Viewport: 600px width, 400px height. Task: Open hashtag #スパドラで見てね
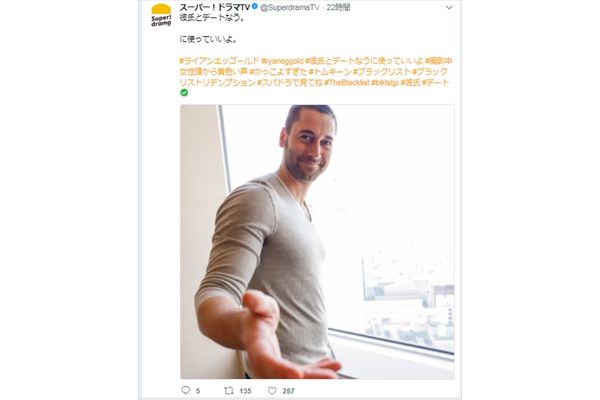click(290, 82)
